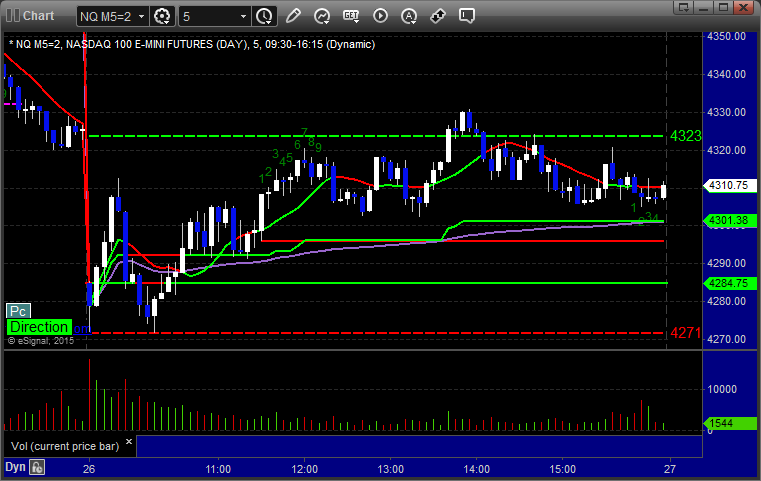Viewport: 761px width, 481px height.
Task: Click the 15:00 time axis label
Action: pos(562,469)
